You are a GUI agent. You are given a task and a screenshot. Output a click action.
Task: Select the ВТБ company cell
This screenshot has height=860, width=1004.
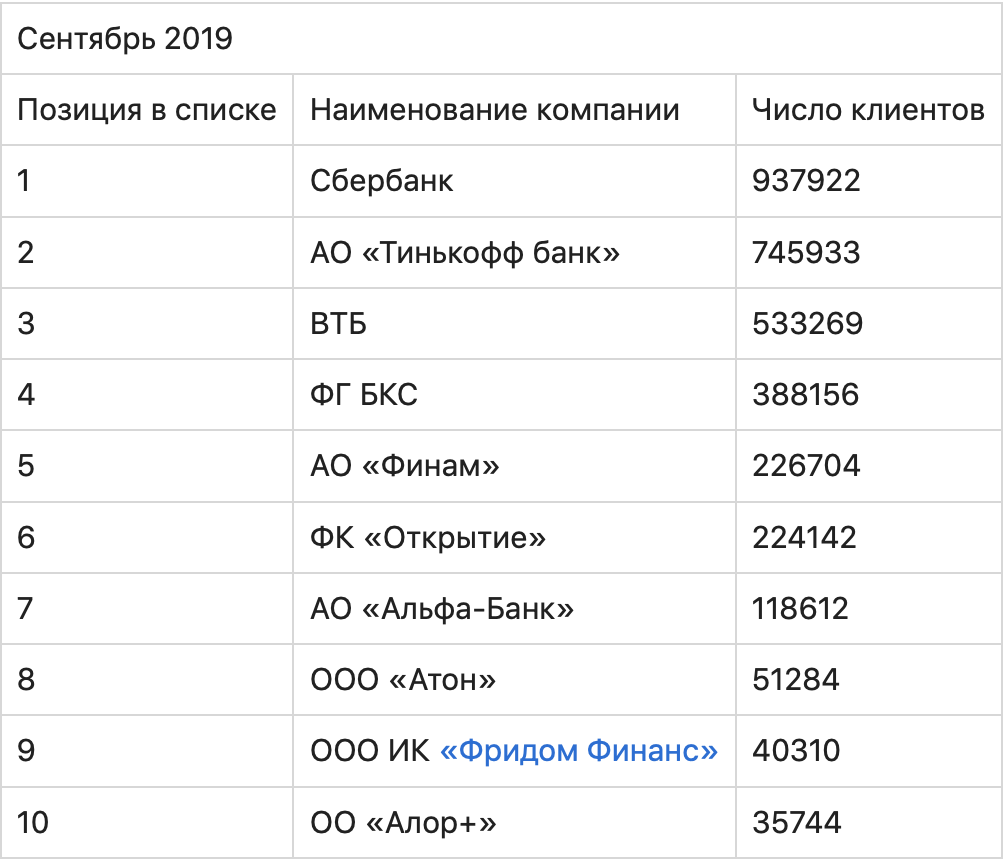tap(339, 323)
